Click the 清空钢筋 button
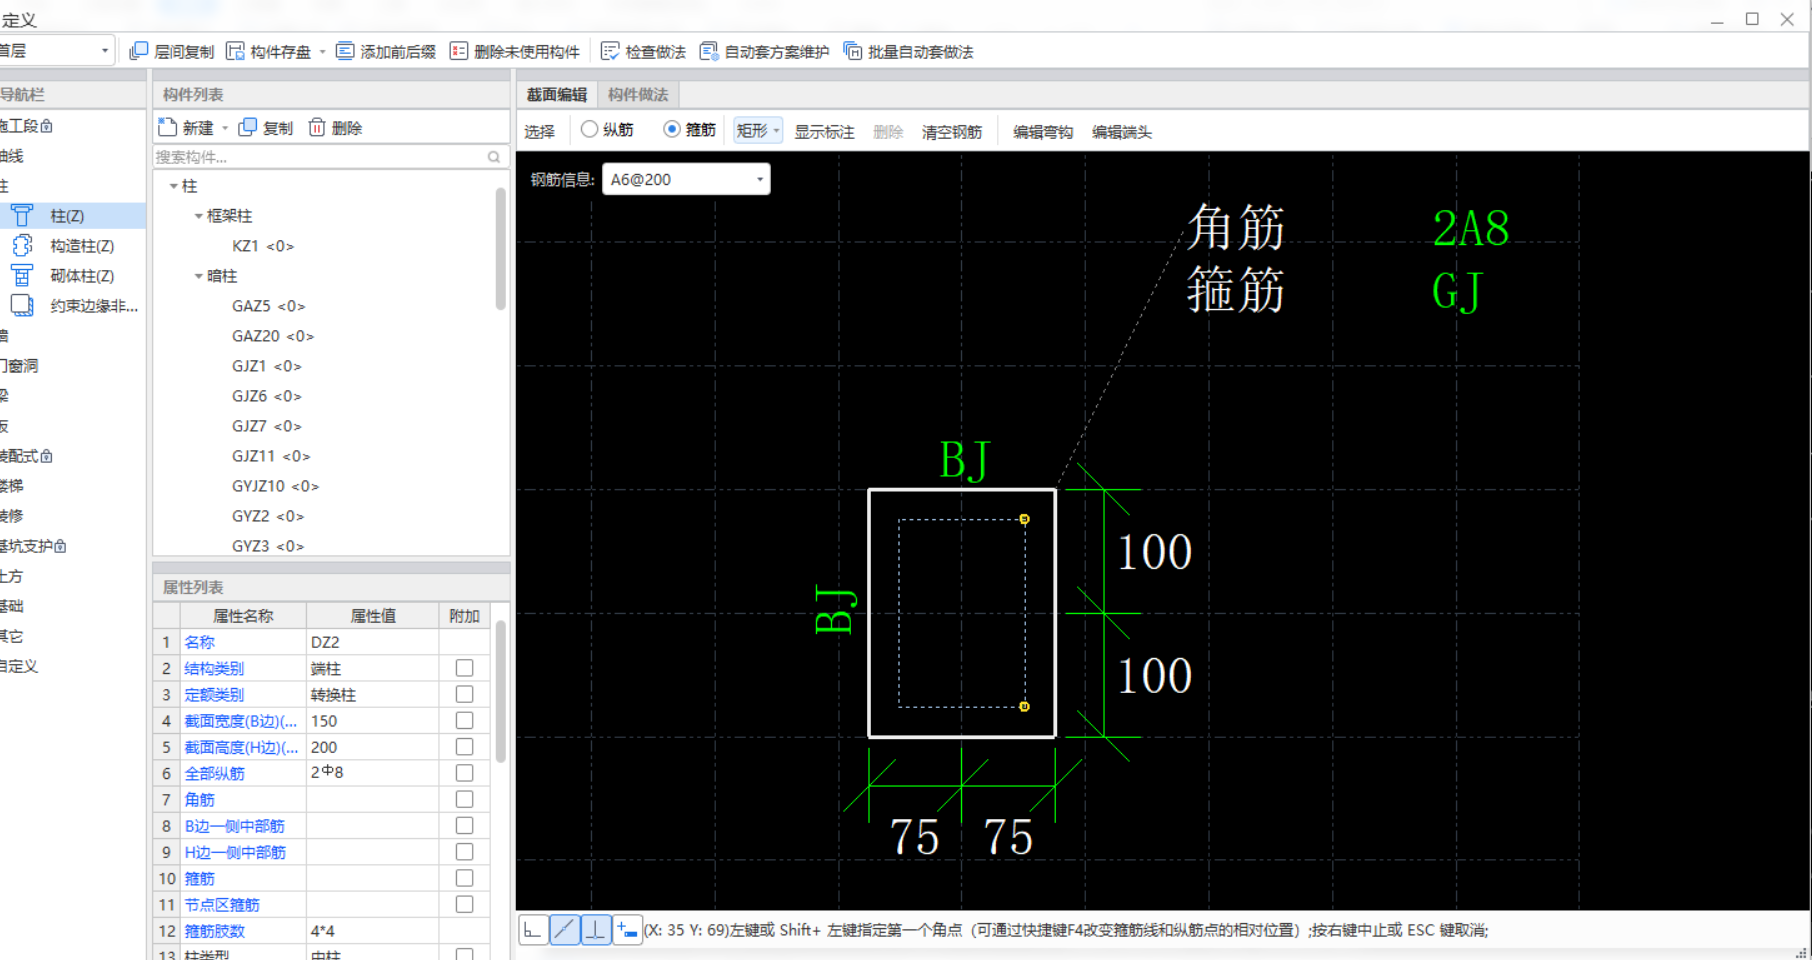Viewport: 1812px width, 960px height. click(952, 131)
